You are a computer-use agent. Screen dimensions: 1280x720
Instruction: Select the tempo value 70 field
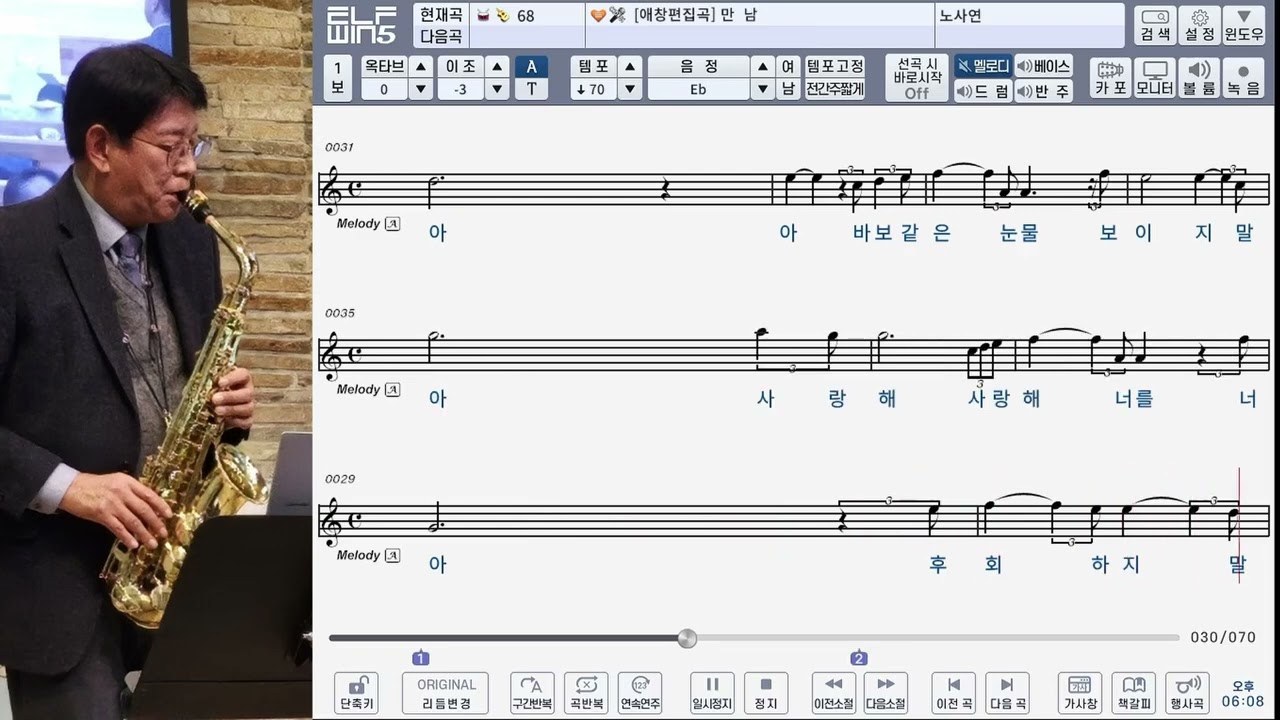(594, 89)
